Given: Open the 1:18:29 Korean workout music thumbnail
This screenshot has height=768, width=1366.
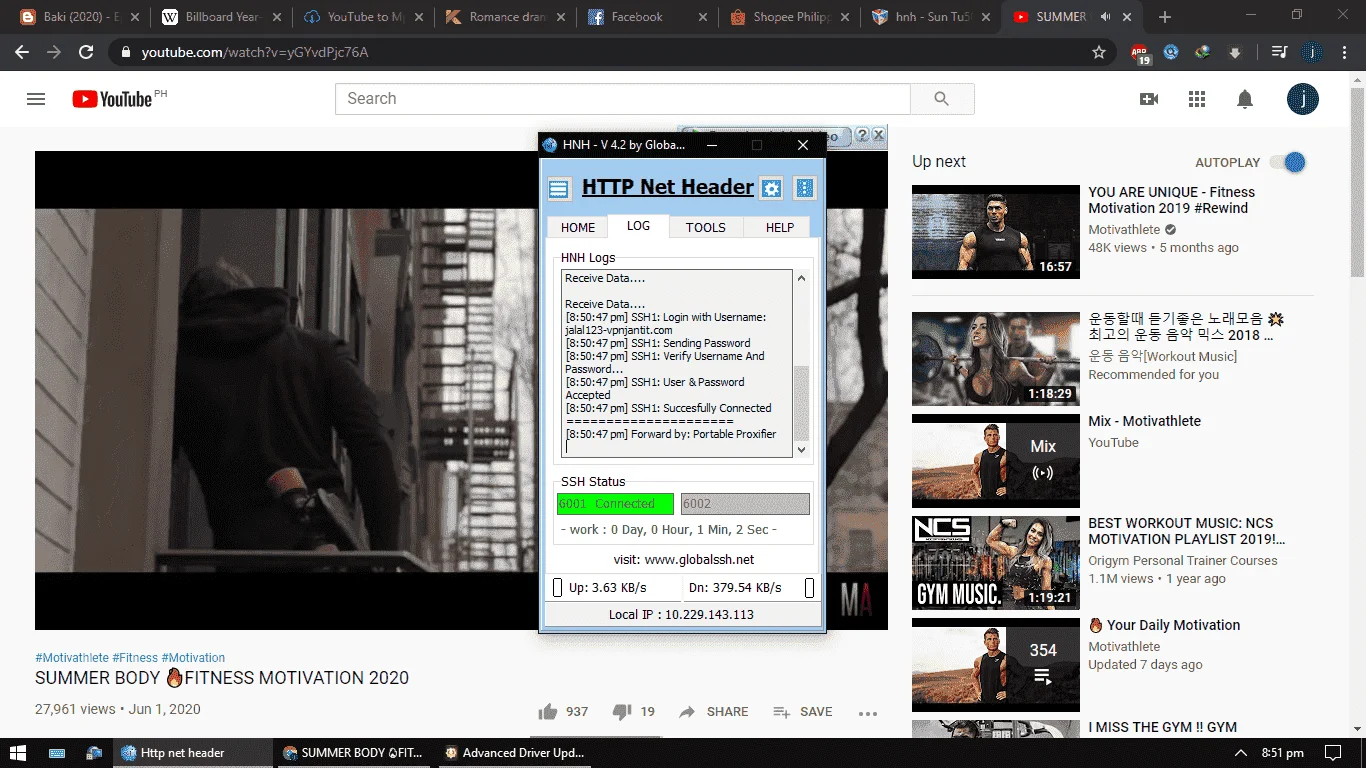Looking at the screenshot, I should pos(996,359).
